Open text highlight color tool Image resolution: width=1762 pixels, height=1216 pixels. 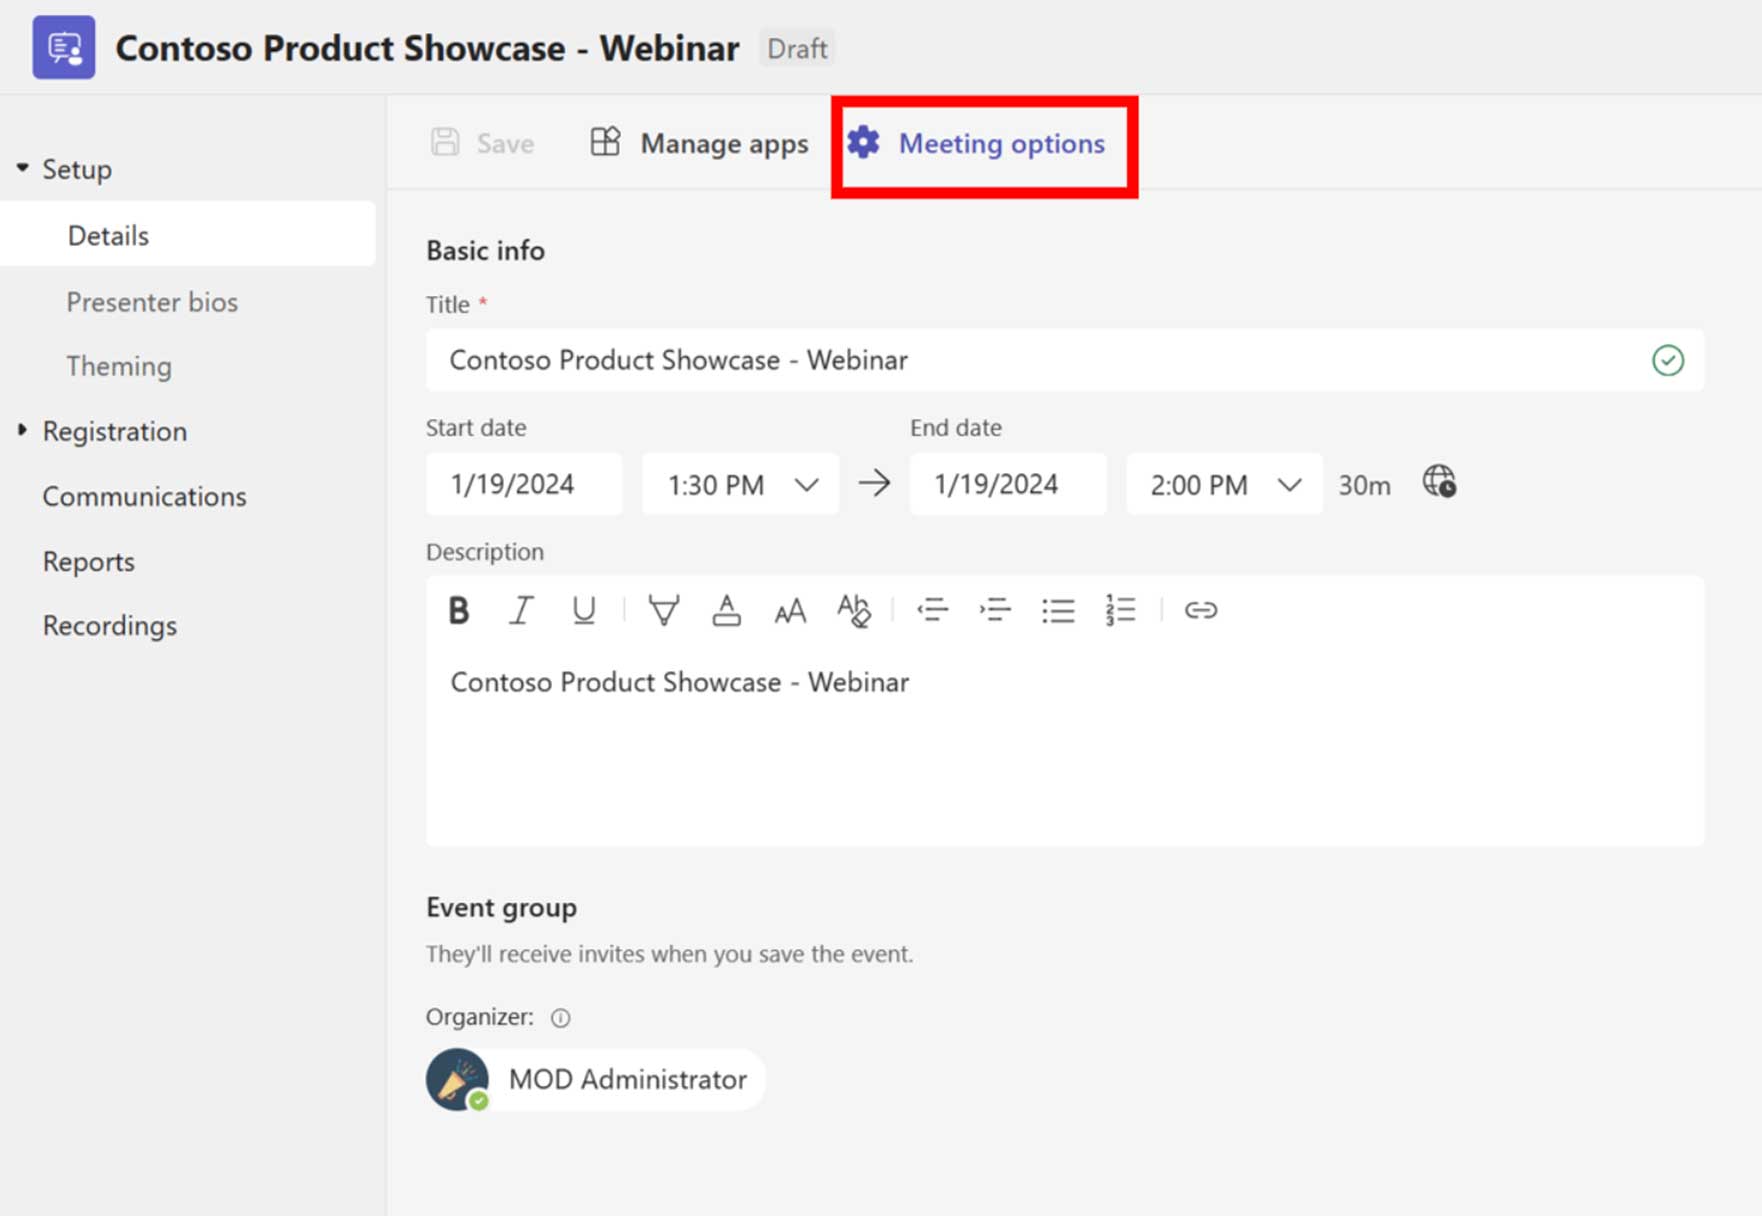click(664, 610)
